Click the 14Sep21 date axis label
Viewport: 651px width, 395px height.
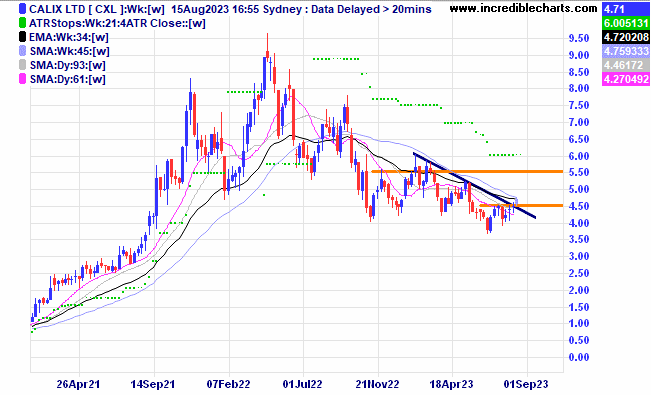(152, 384)
